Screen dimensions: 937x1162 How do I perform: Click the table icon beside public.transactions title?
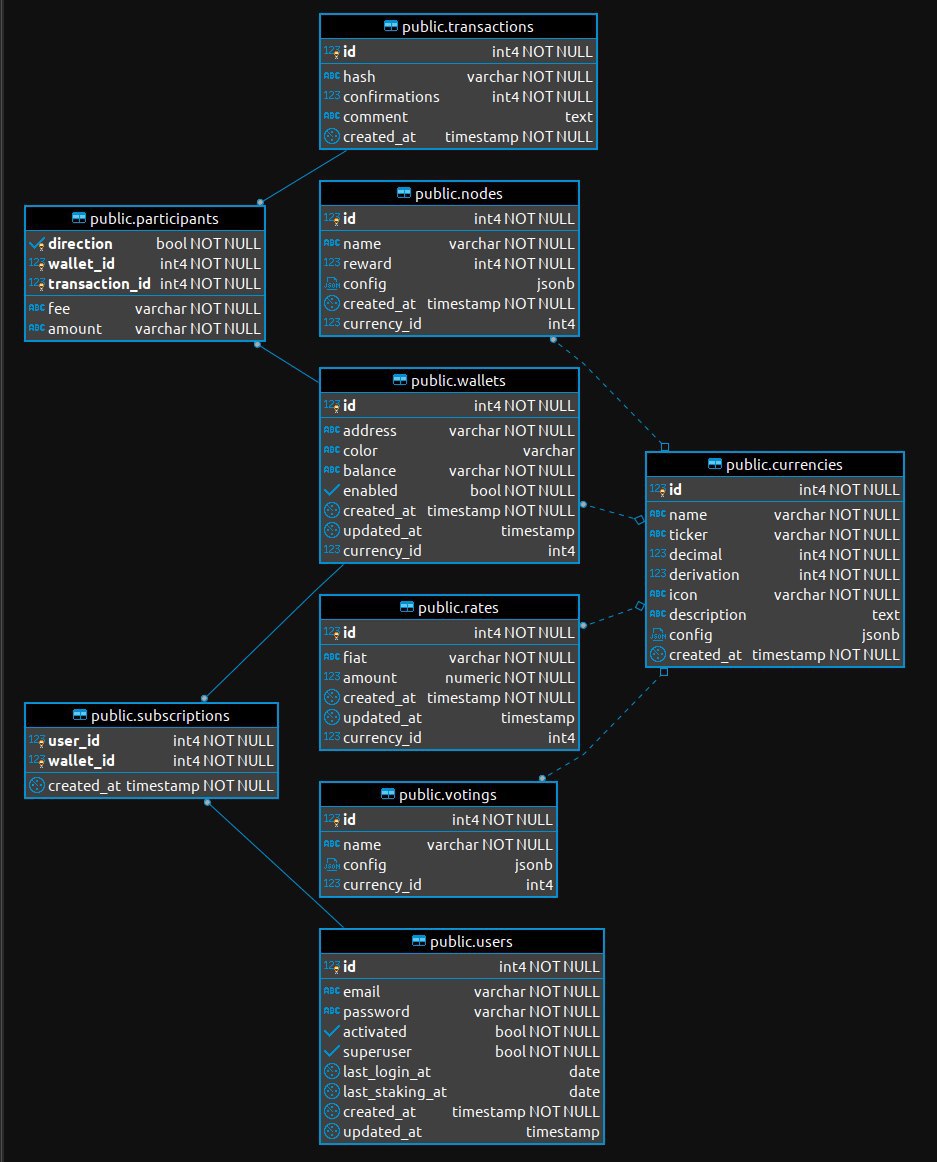(x=391, y=27)
